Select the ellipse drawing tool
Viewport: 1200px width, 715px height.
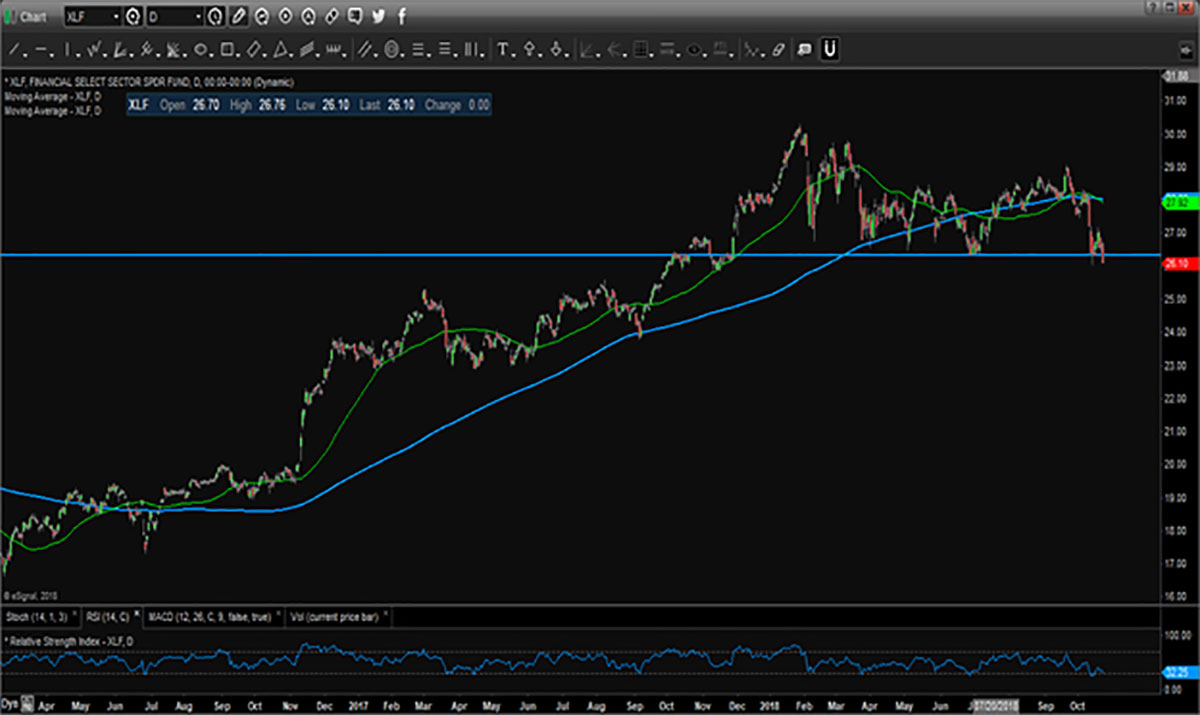coord(200,49)
